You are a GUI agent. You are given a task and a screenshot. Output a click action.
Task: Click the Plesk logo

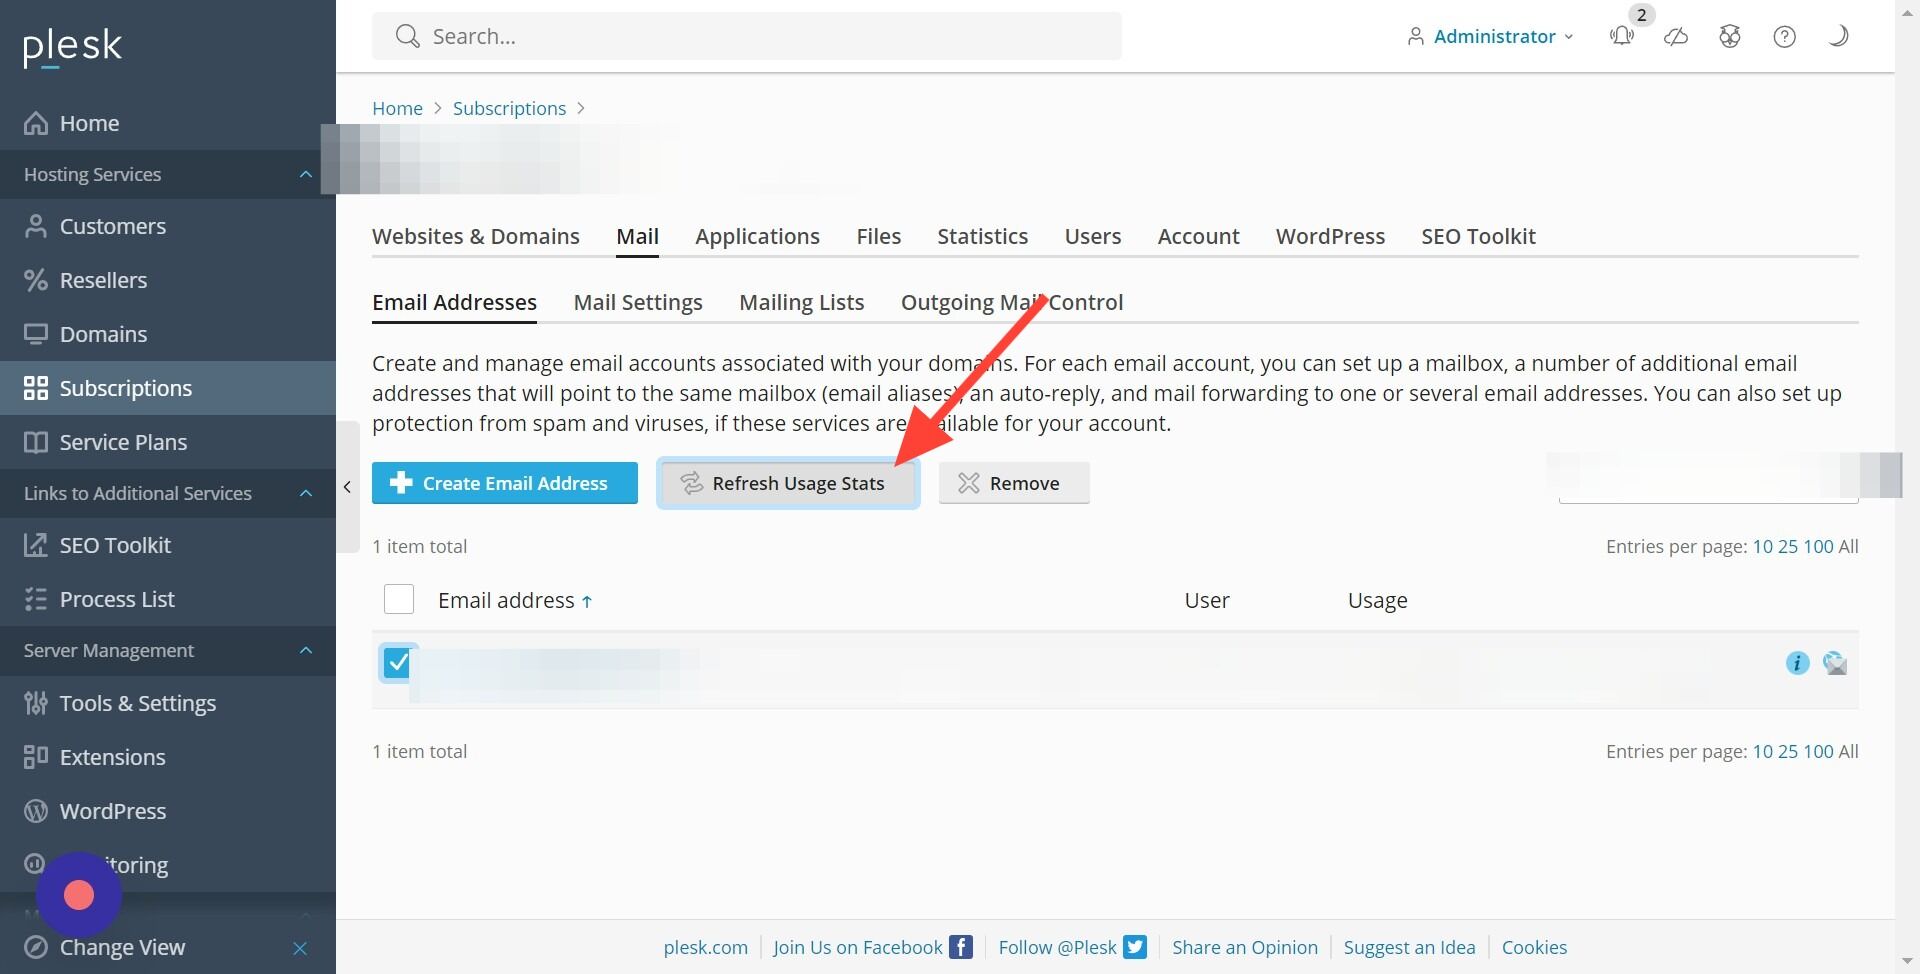click(72, 46)
